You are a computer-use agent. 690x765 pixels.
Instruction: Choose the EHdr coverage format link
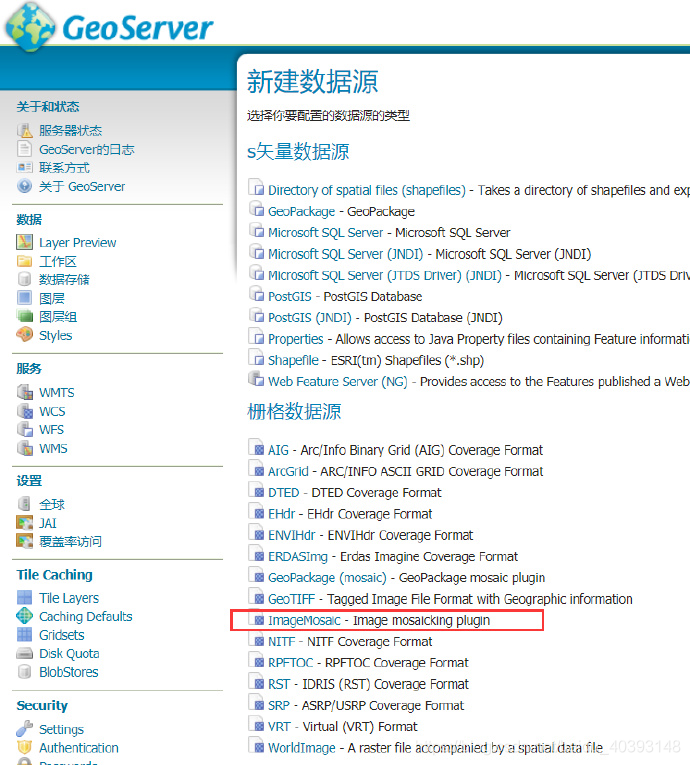tap(282, 514)
